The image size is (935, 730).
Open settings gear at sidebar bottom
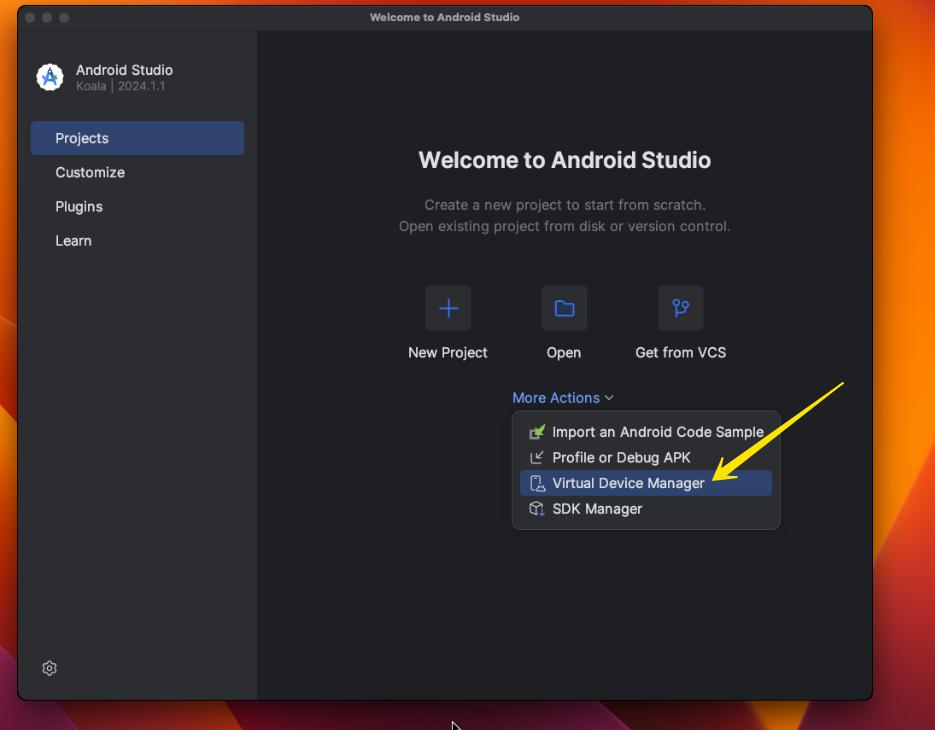click(x=49, y=668)
